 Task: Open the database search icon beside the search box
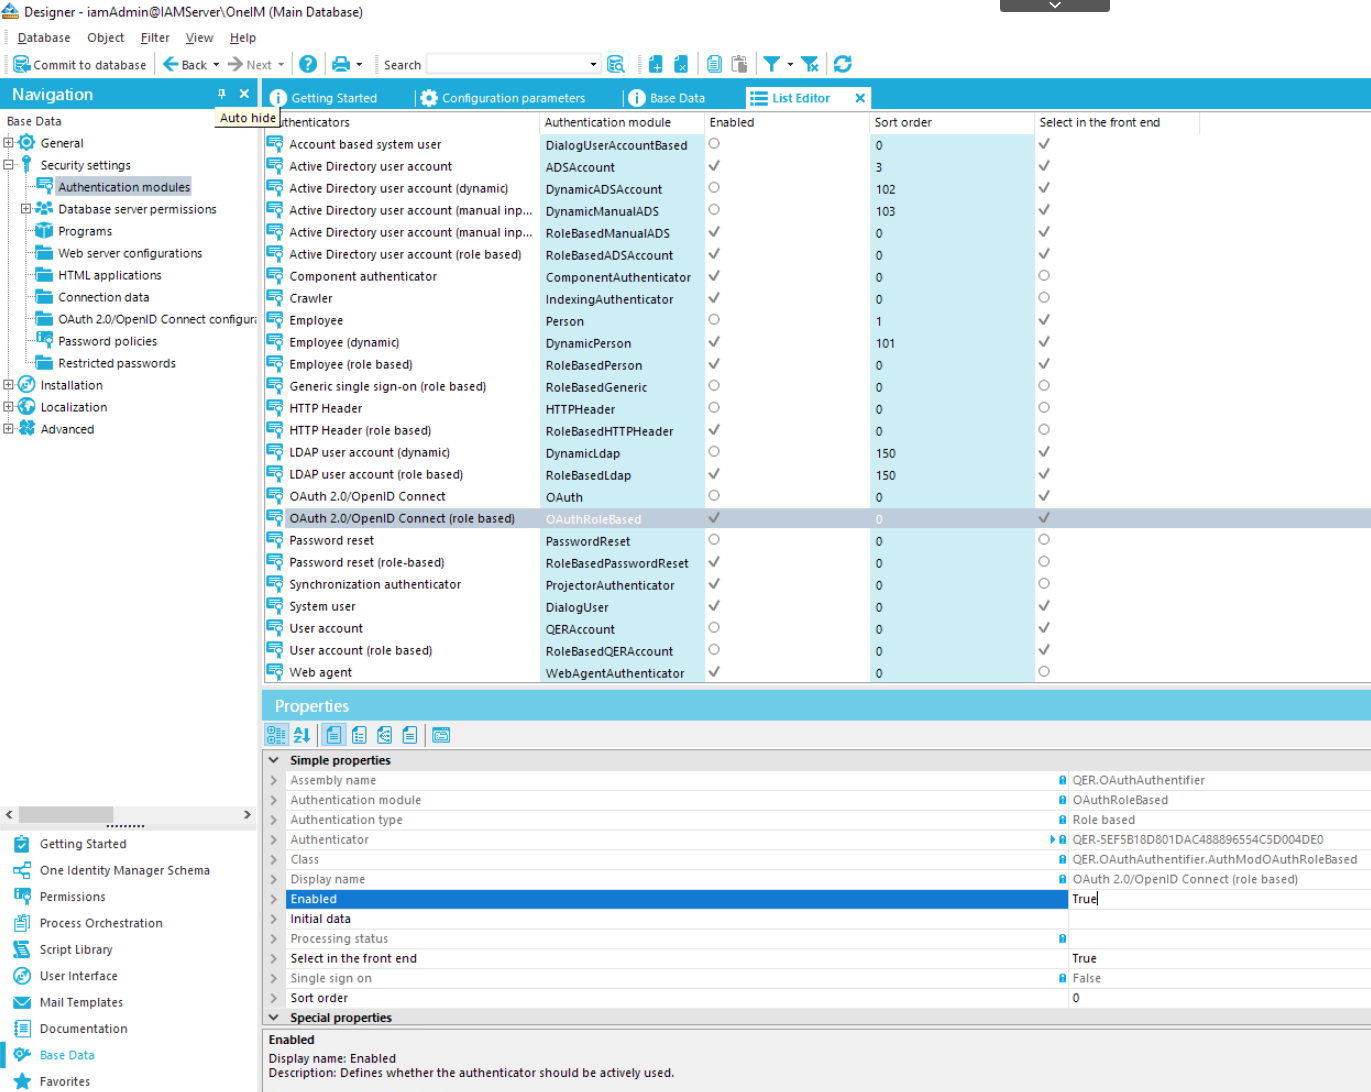(617, 63)
